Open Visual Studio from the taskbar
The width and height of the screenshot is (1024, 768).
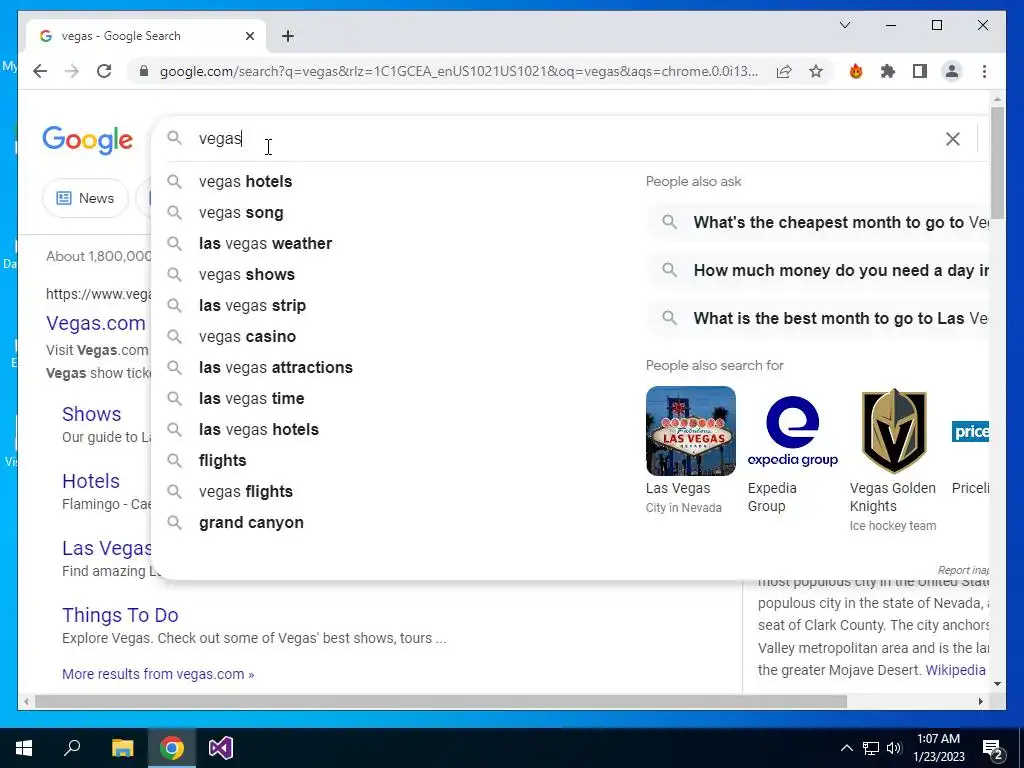pos(221,748)
